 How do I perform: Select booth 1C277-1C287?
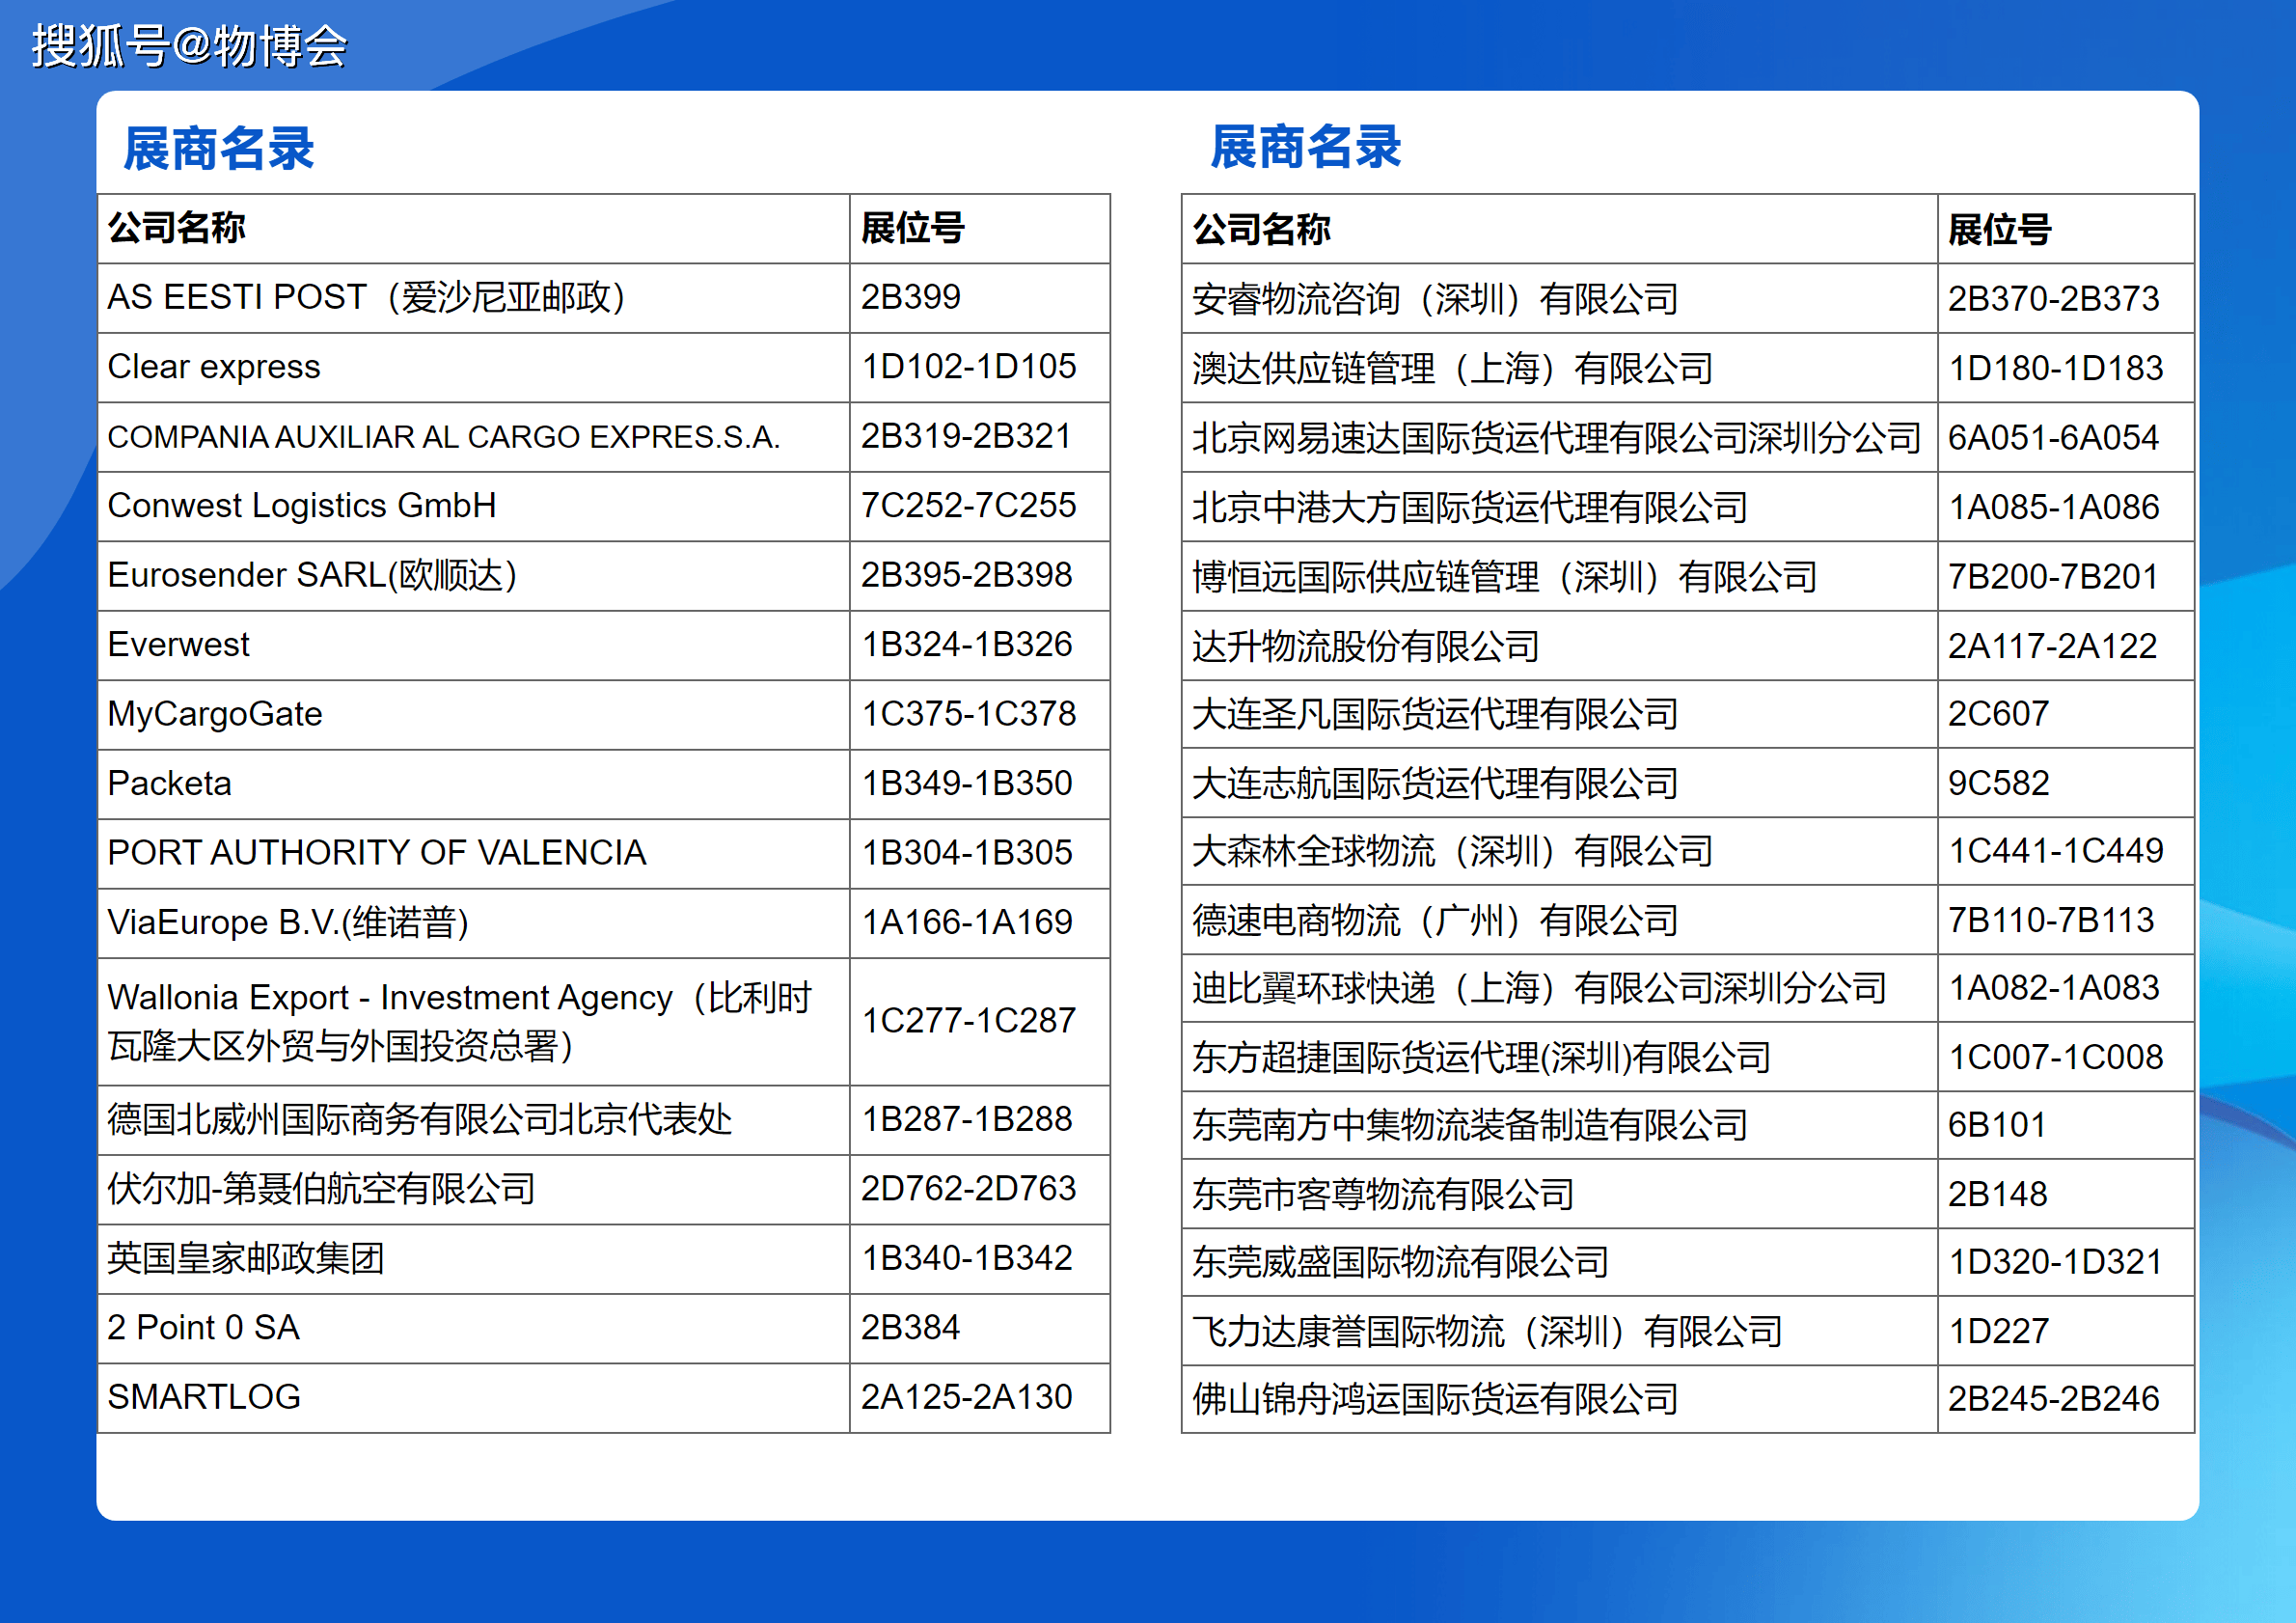[x=968, y=1021]
